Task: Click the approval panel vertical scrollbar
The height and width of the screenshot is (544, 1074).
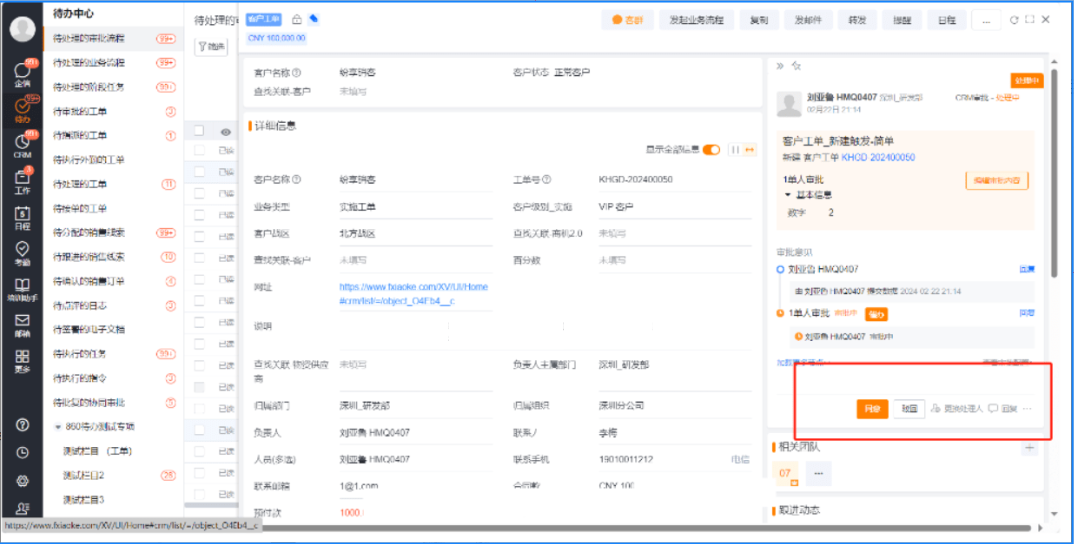Action: point(1056,171)
